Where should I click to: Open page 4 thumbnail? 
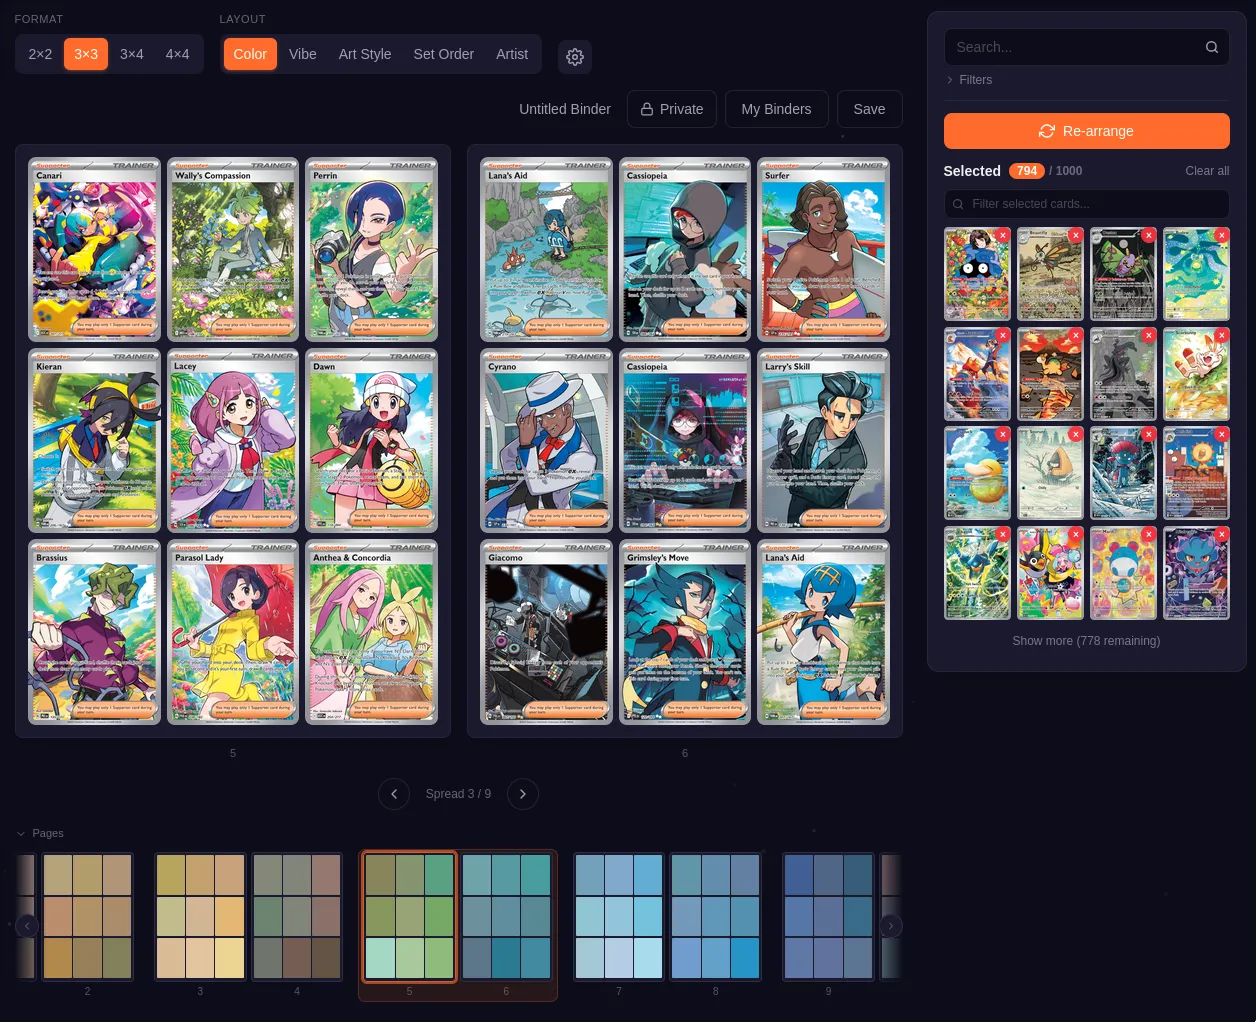297,917
